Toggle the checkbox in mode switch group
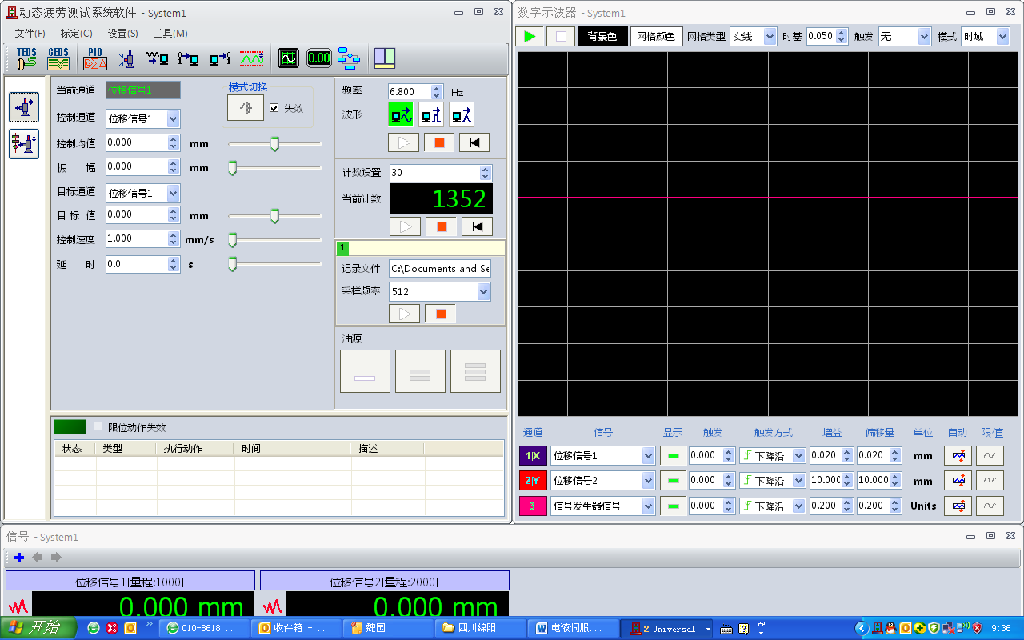 [x=274, y=108]
